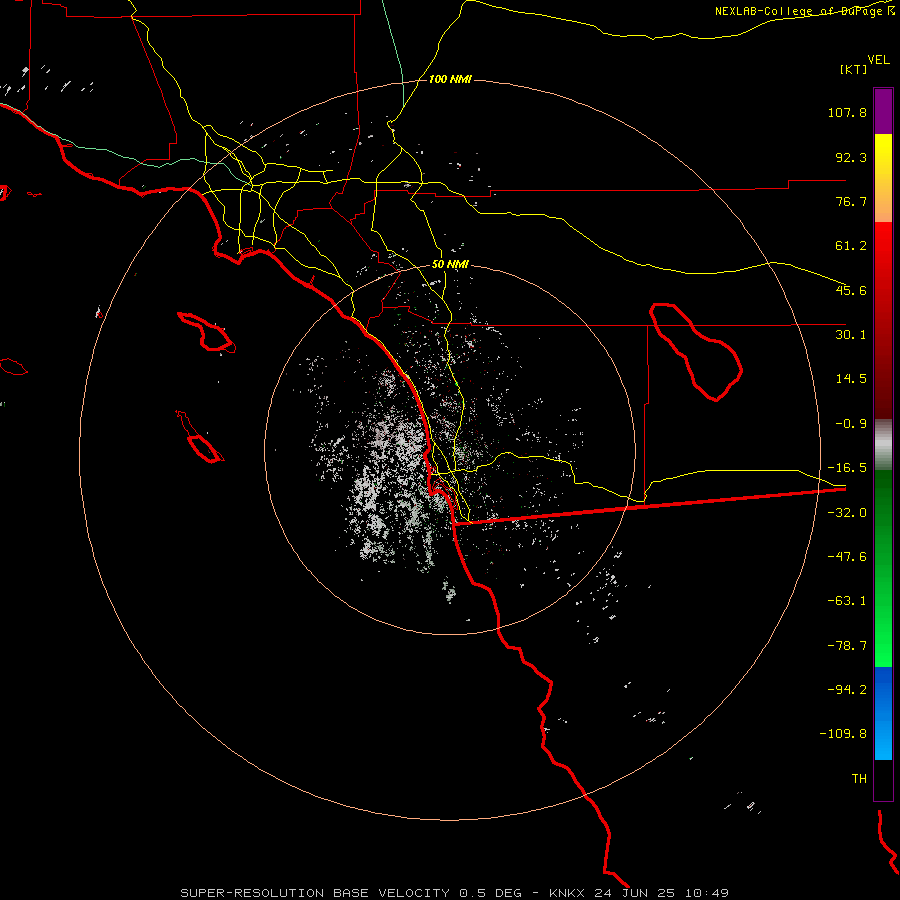Click the -32.0 velocity scale value

tap(847, 513)
